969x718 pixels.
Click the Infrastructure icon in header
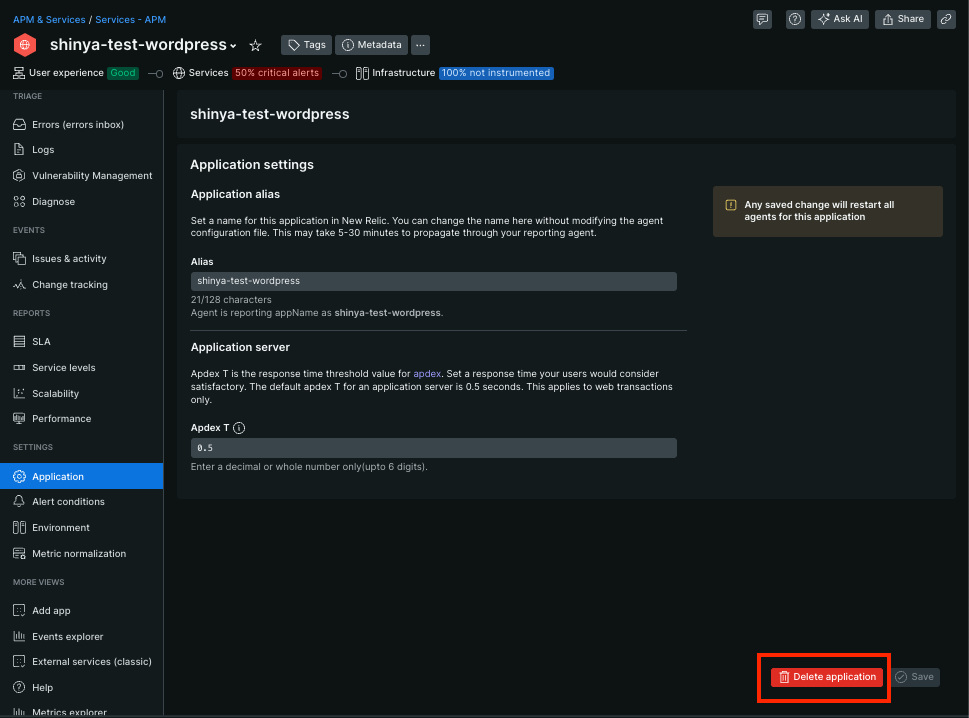(x=362, y=73)
